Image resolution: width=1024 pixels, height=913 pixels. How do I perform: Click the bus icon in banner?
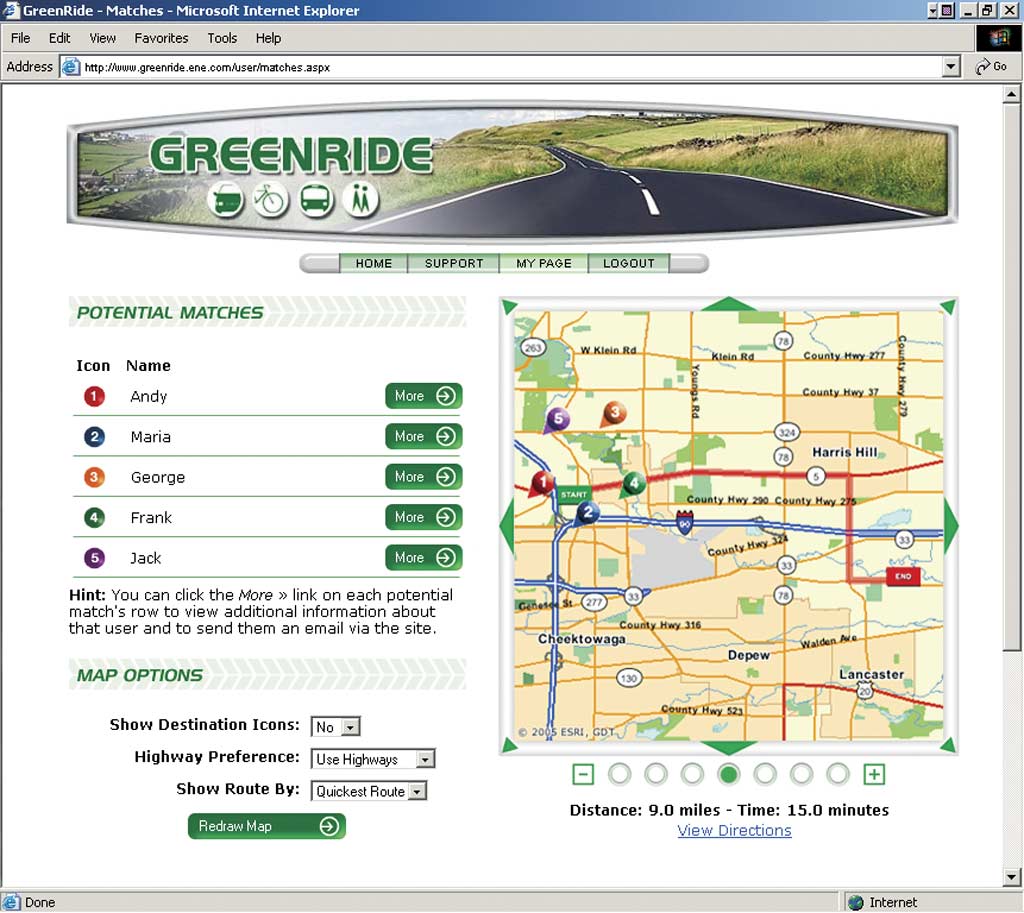315,199
